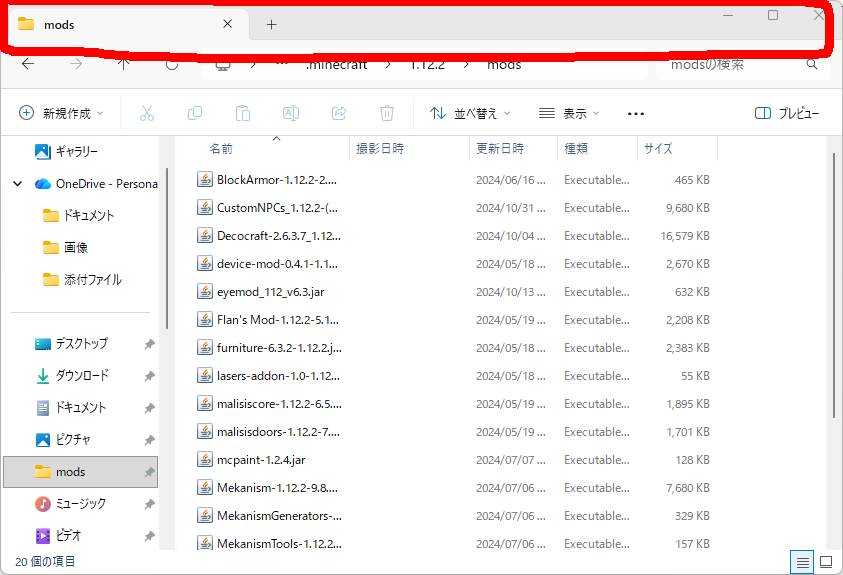
Task: Switch to large icons view layout
Action: [x=827, y=562]
